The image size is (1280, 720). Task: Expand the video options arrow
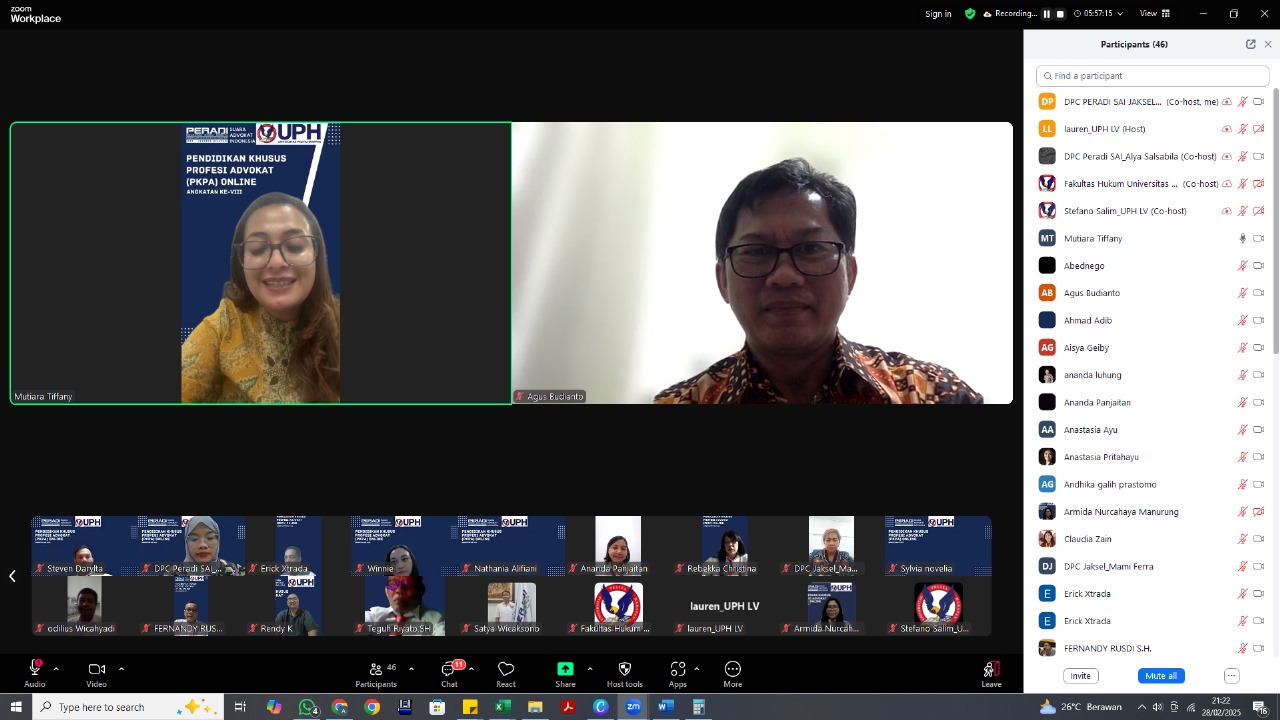(x=121, y=669)
